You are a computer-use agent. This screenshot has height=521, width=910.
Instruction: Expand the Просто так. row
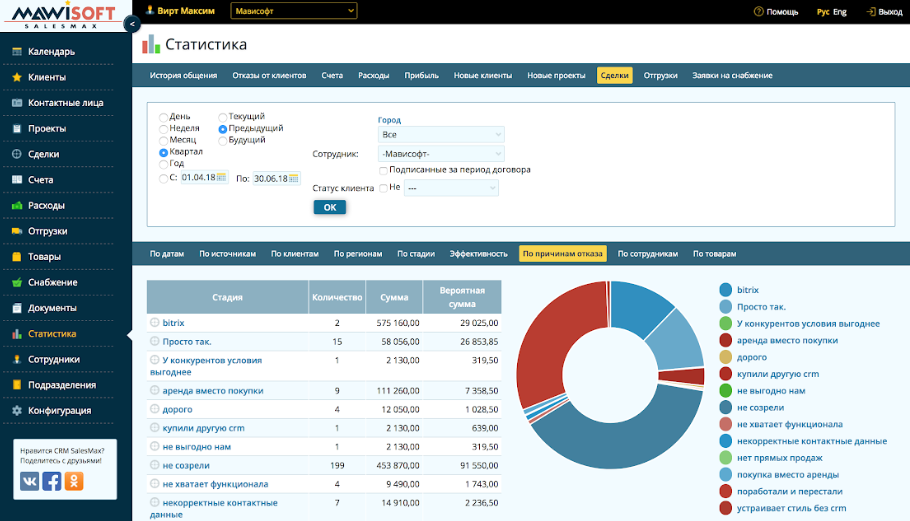click(154, 341)
